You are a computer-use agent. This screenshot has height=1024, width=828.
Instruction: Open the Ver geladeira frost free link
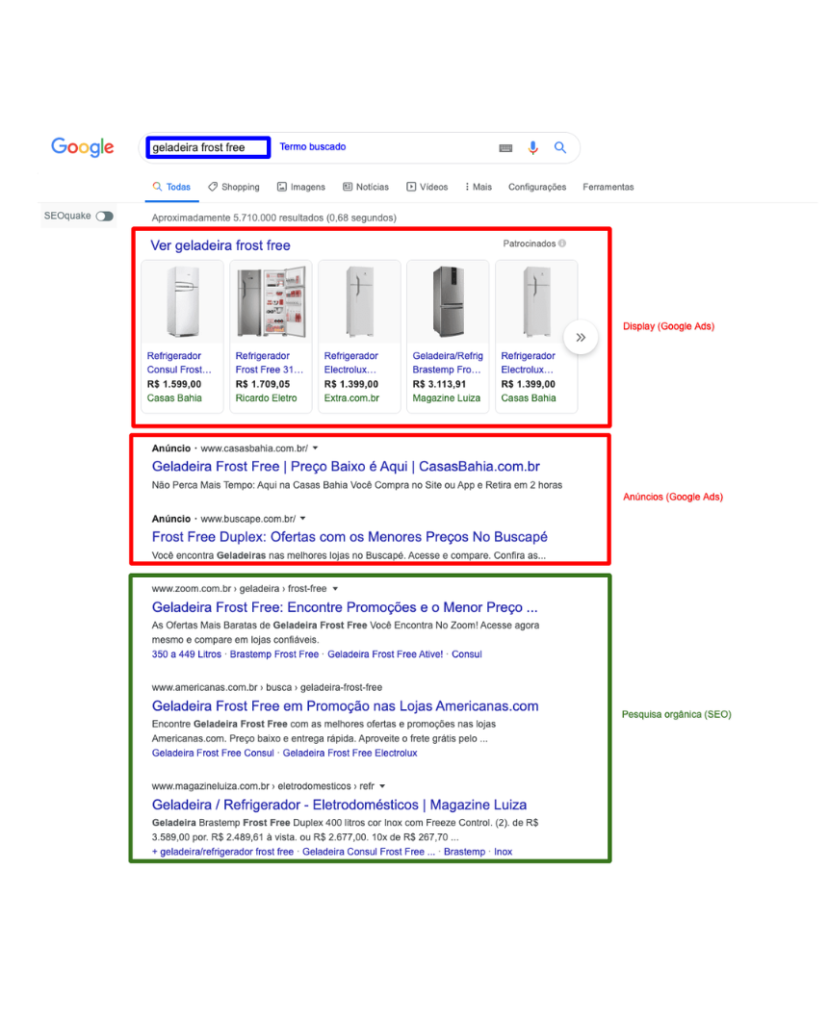click(221, 246)
